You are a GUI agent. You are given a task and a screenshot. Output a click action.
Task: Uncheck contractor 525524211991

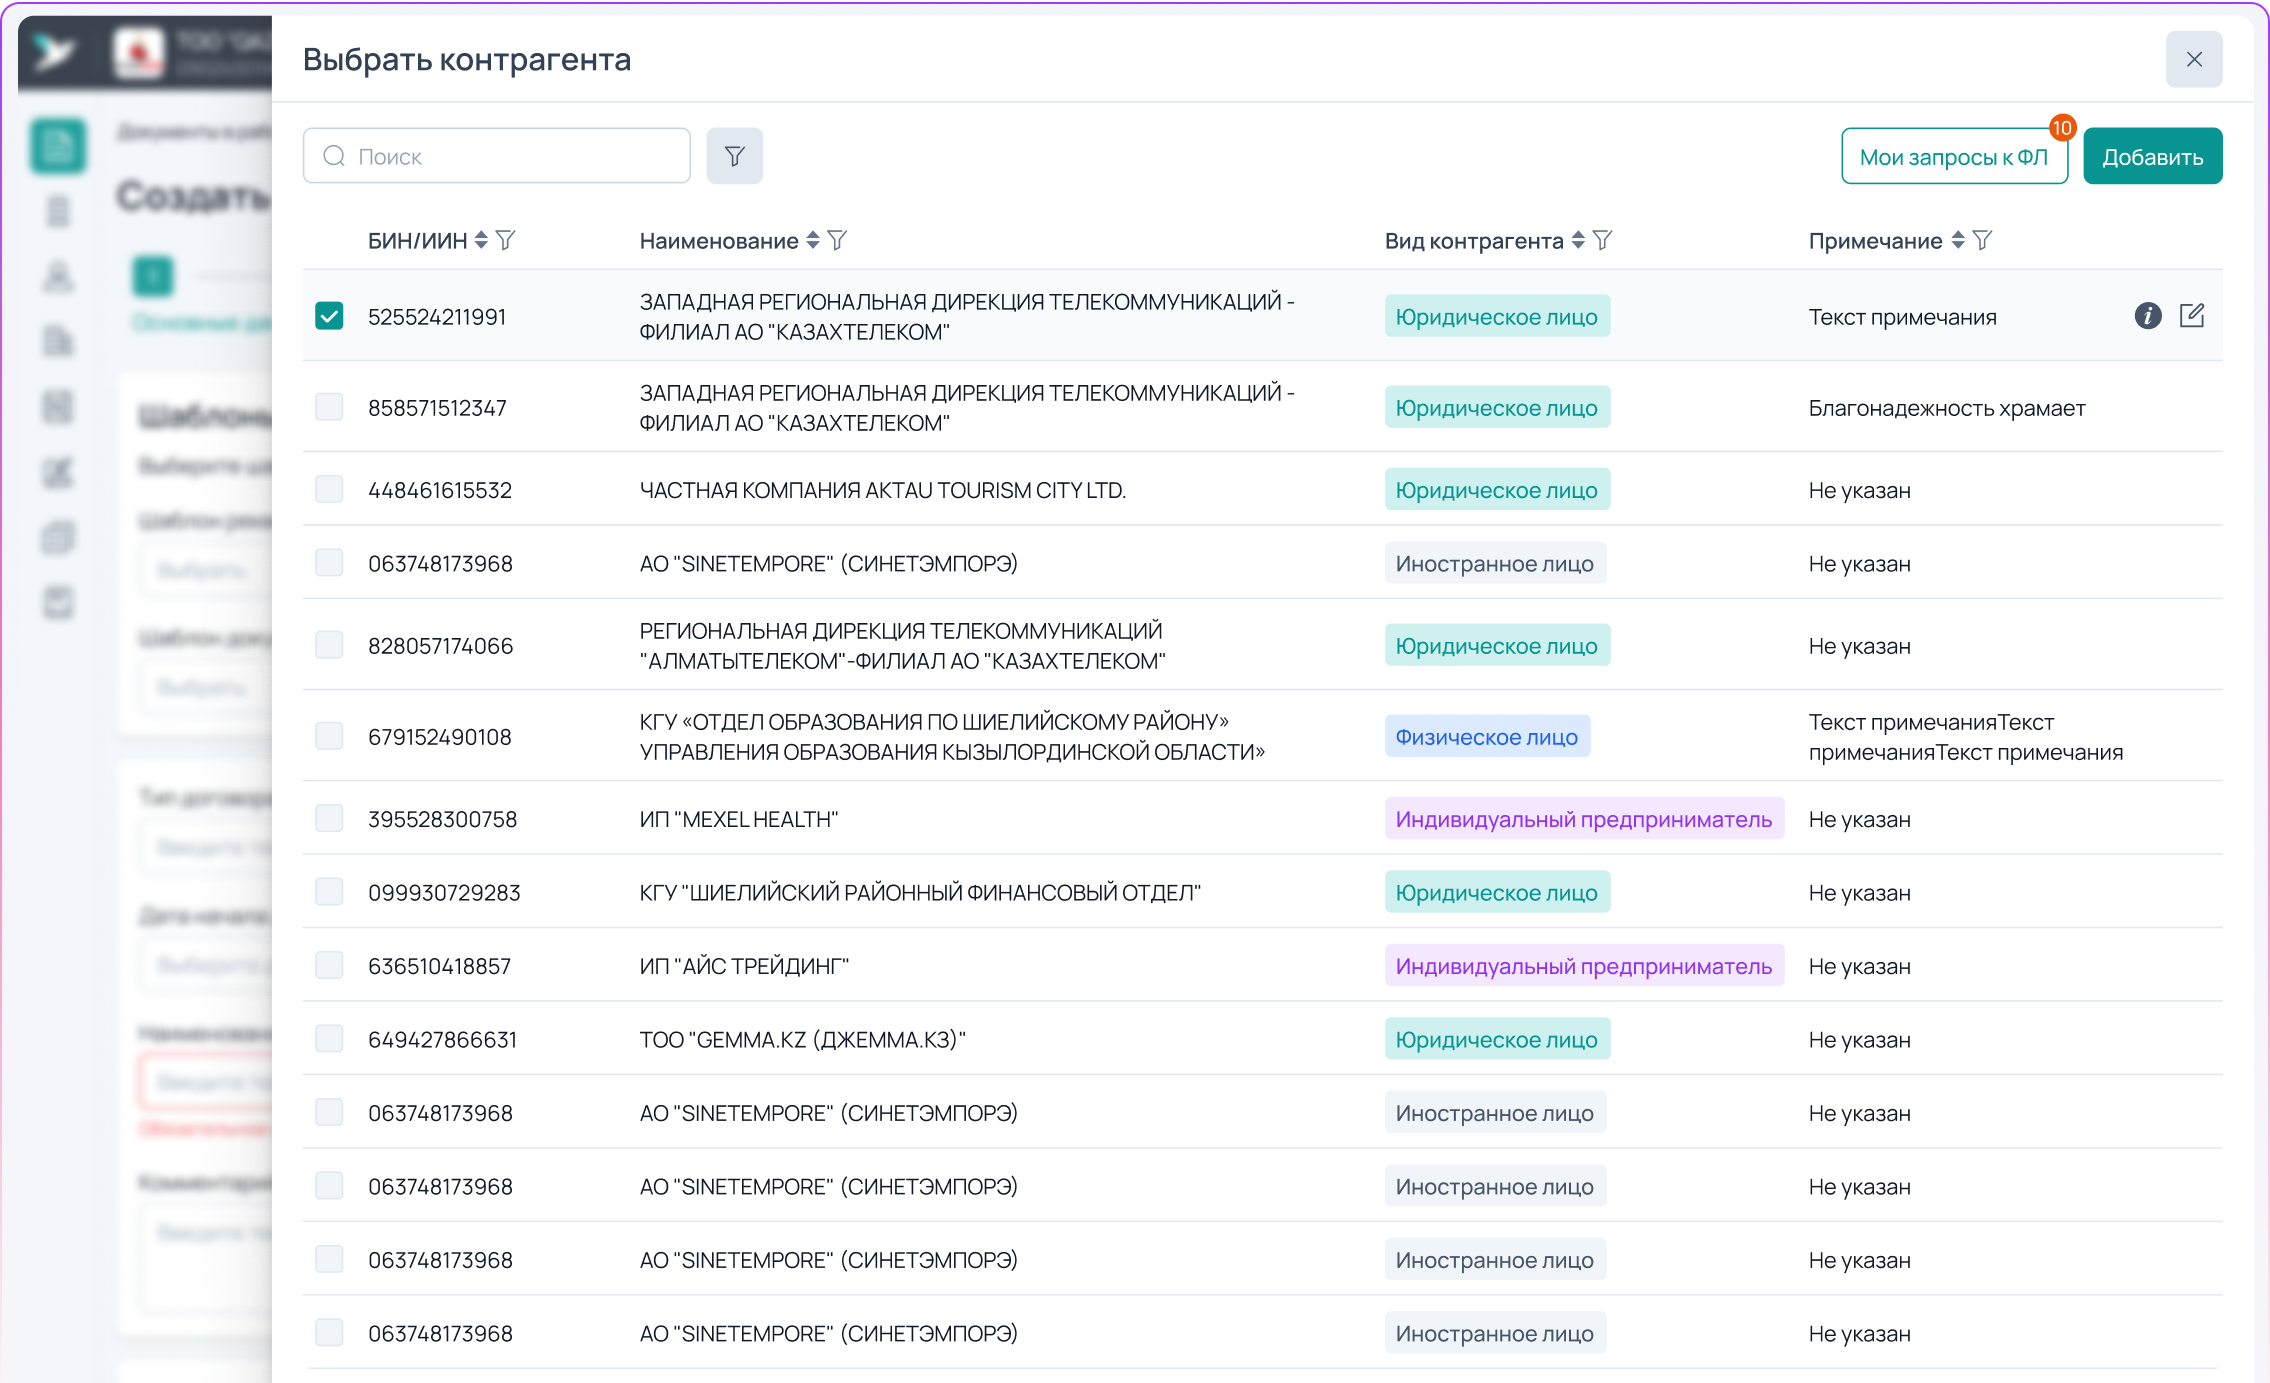329,316
